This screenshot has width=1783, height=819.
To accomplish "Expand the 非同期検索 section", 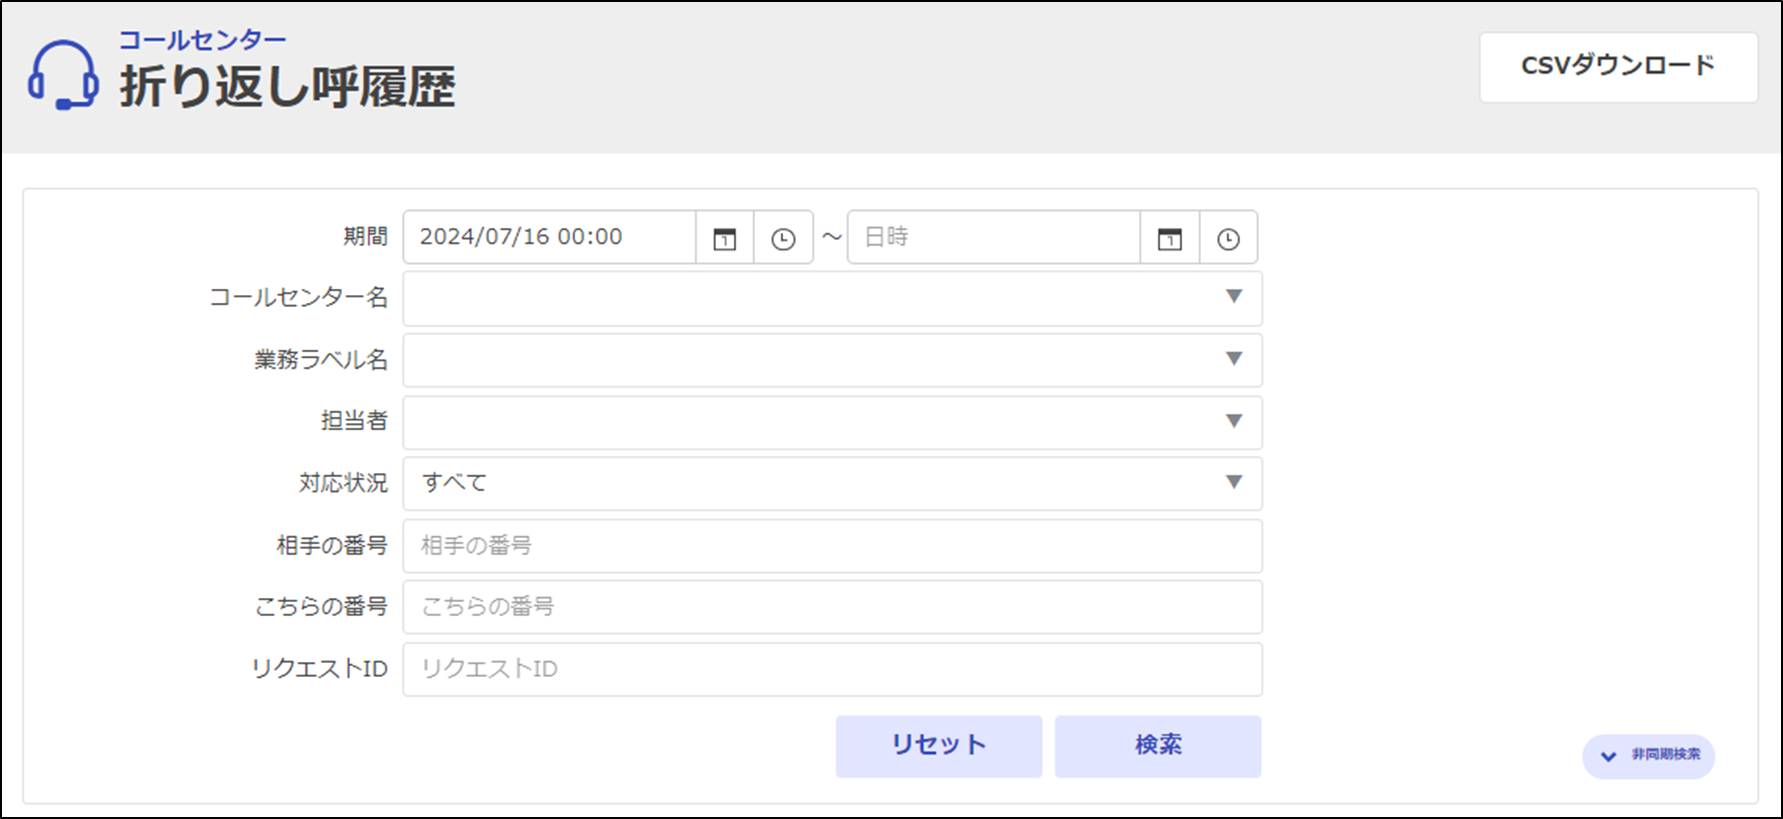I will (x=1649, y=756).
